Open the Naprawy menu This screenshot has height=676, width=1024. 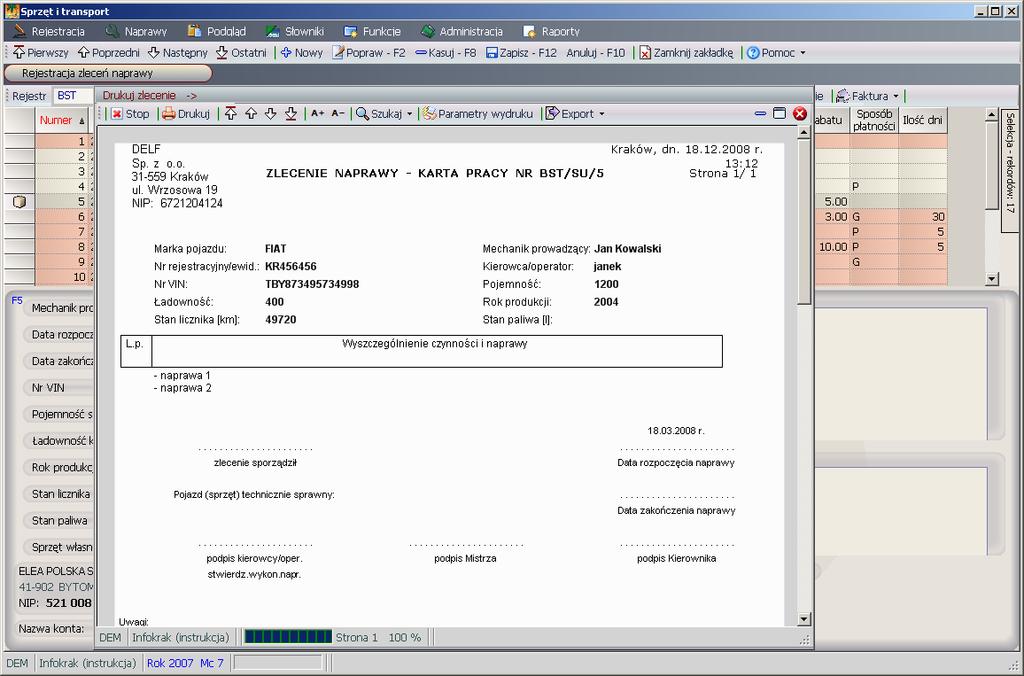coord(137,31)
